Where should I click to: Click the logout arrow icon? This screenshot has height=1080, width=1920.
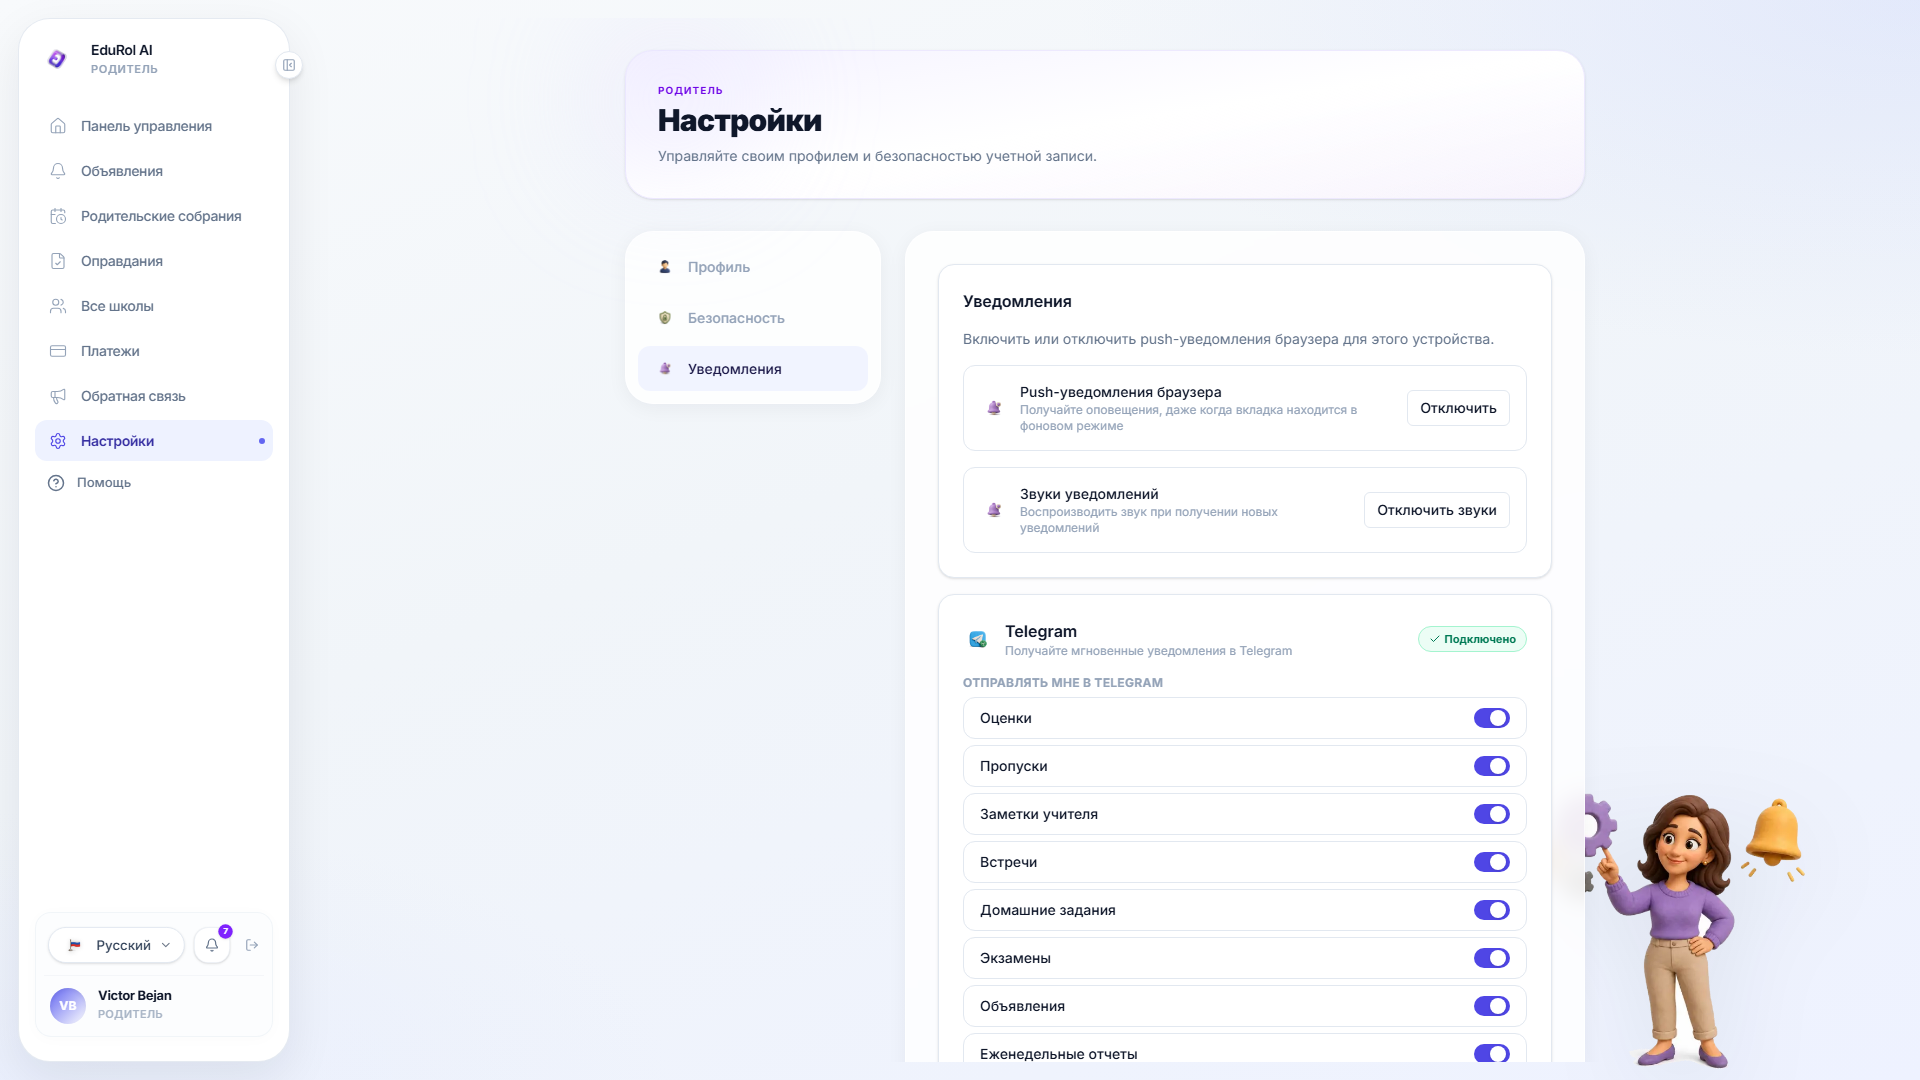[252, 945]
